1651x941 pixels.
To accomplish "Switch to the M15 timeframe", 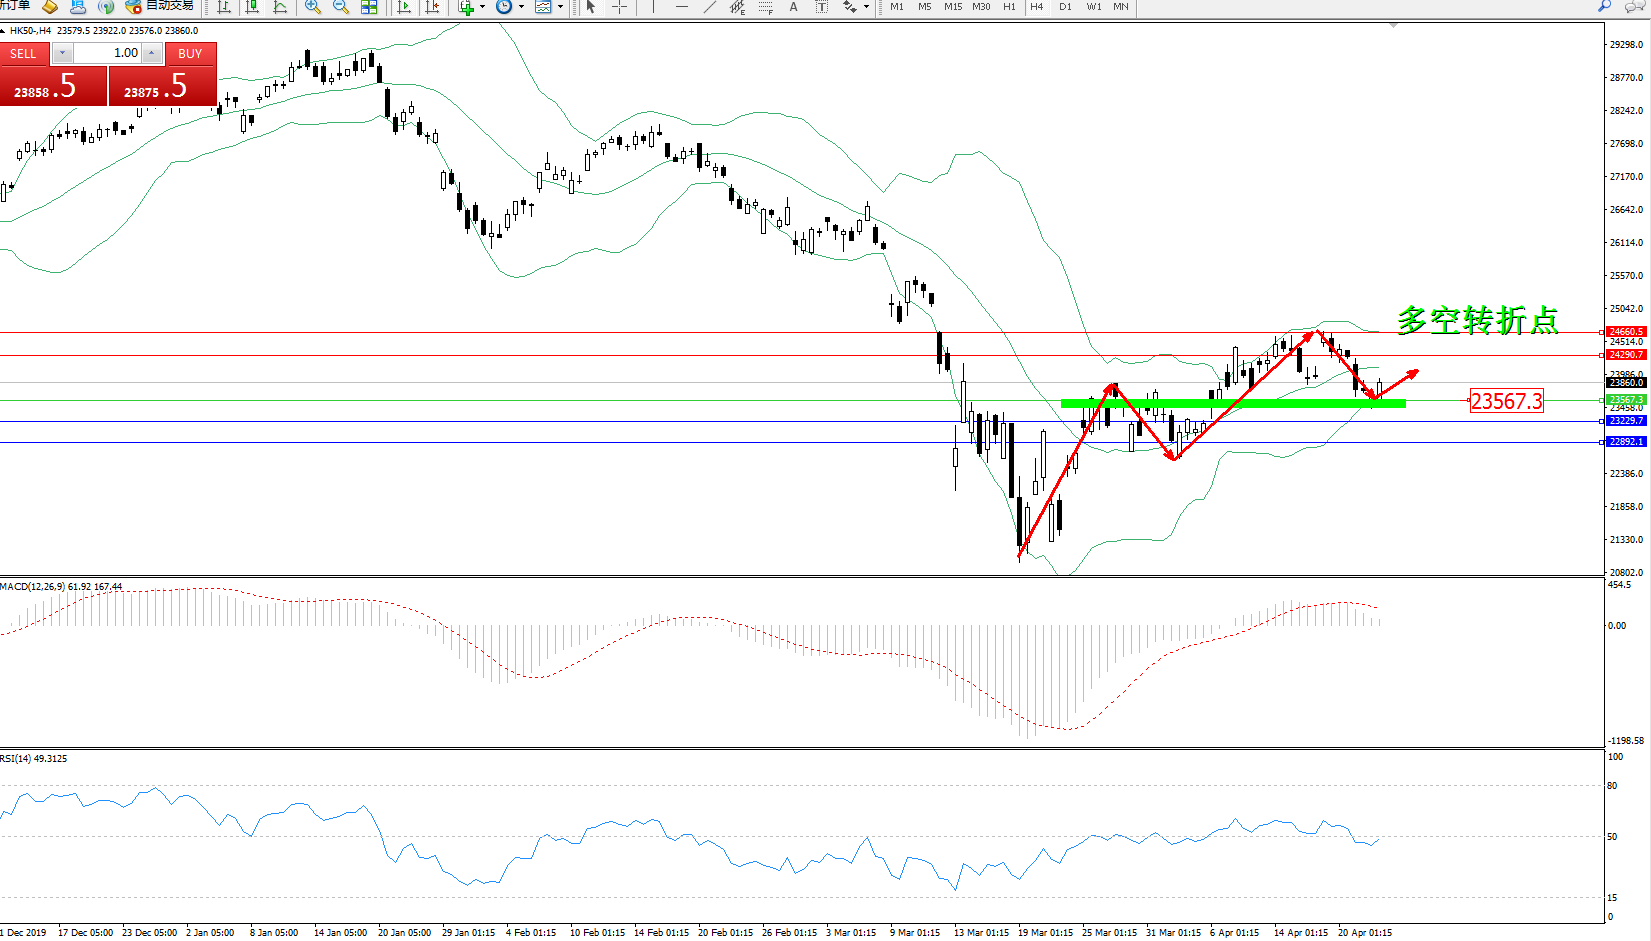I will 953,7.
